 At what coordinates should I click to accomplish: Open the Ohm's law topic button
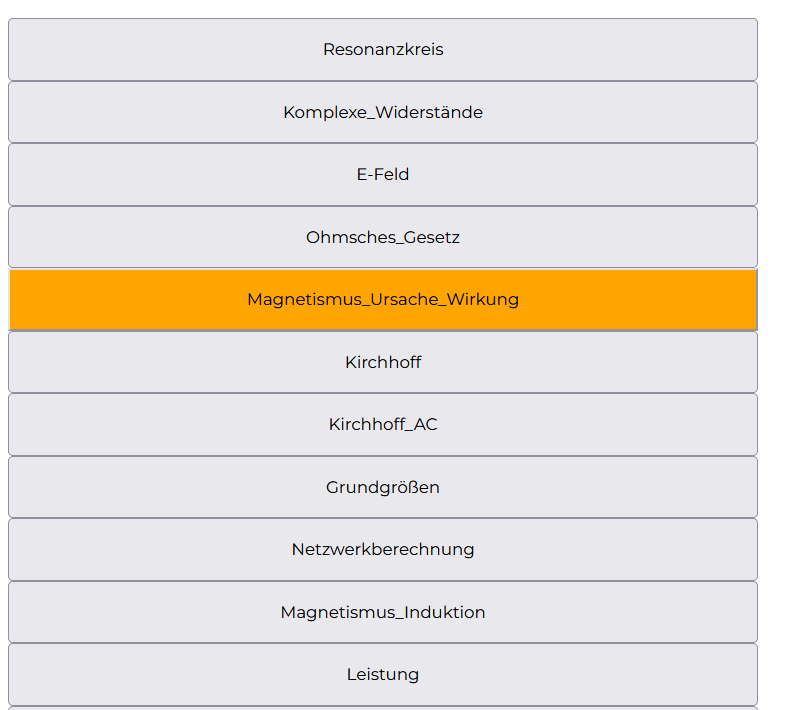point(383,237)
